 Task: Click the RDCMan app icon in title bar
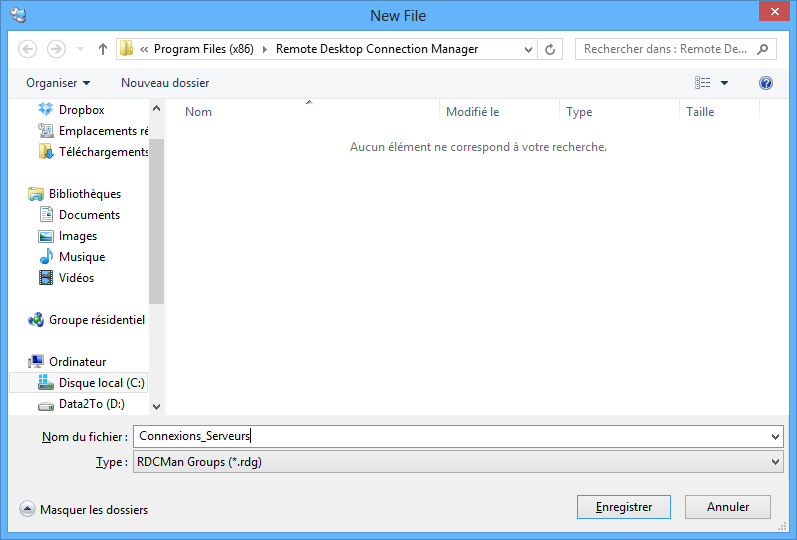click(18, 15)
